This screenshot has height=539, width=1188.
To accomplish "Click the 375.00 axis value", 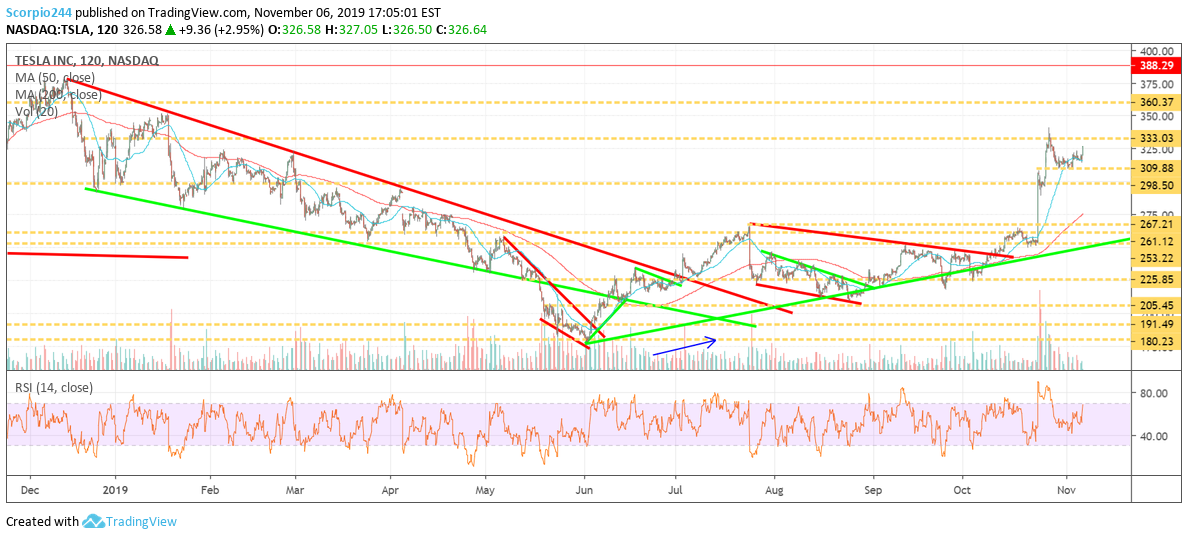I will coord(1157,83).
